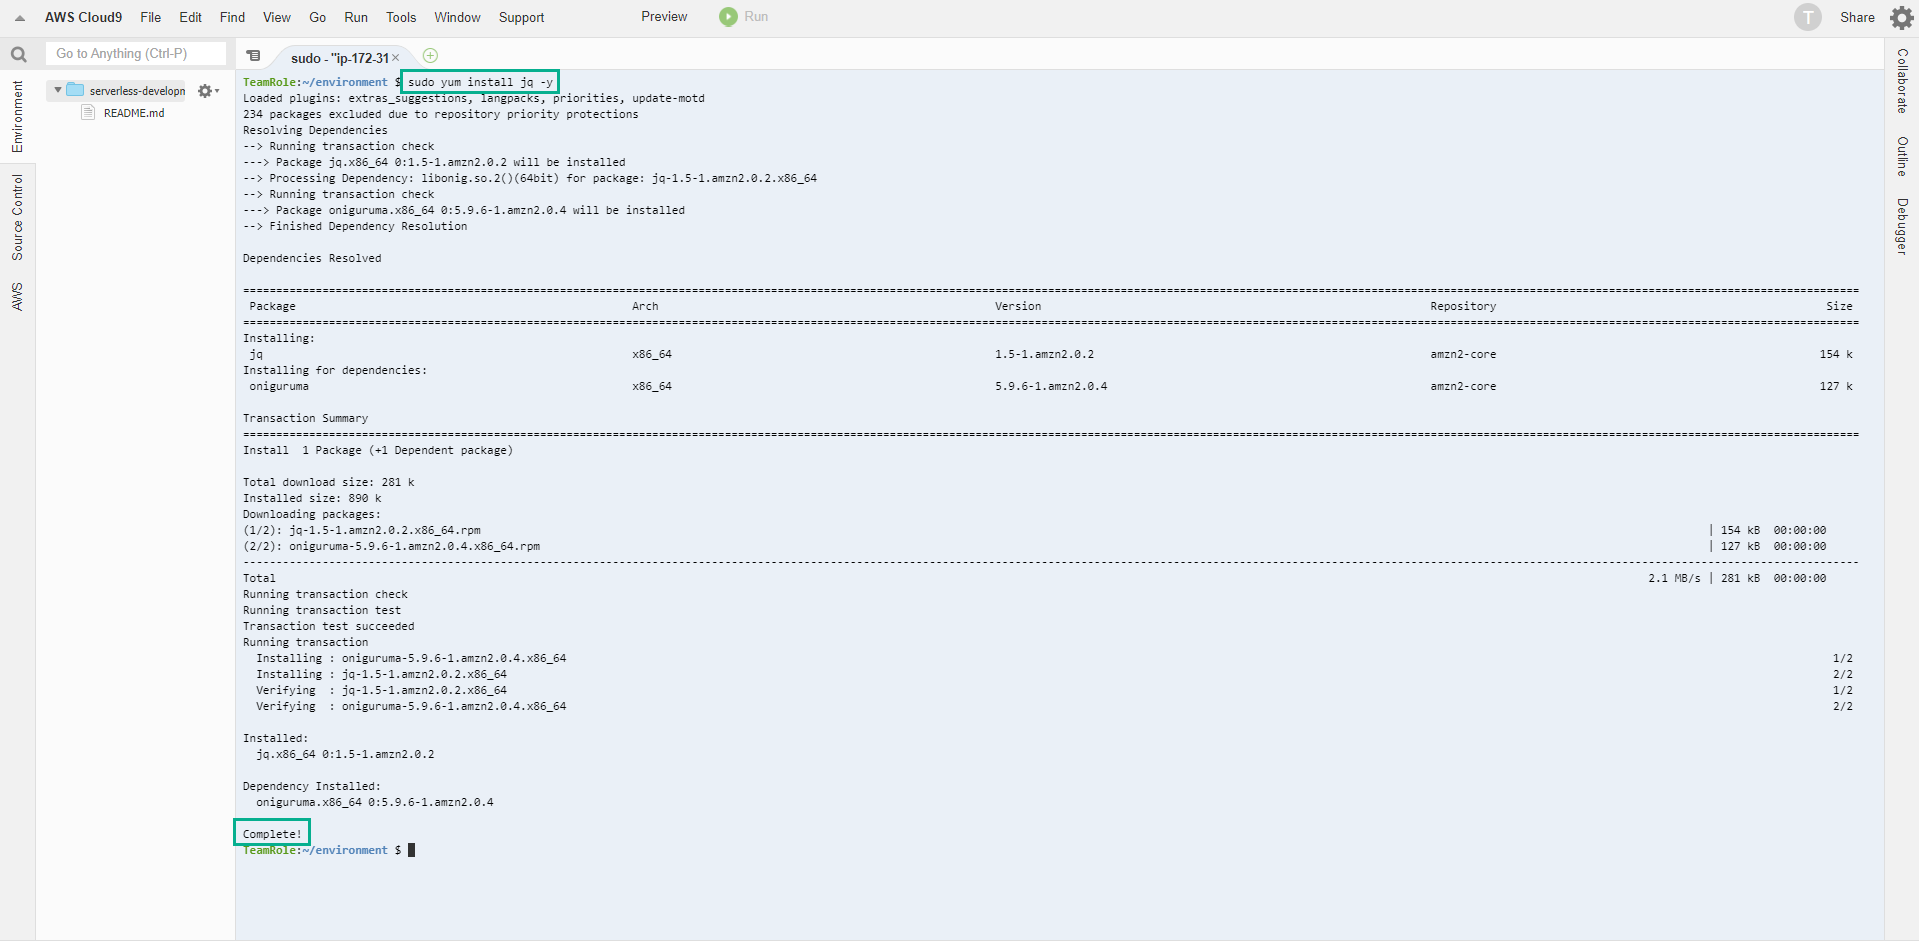Switch to the sudo terminal tab

(339, 58)
